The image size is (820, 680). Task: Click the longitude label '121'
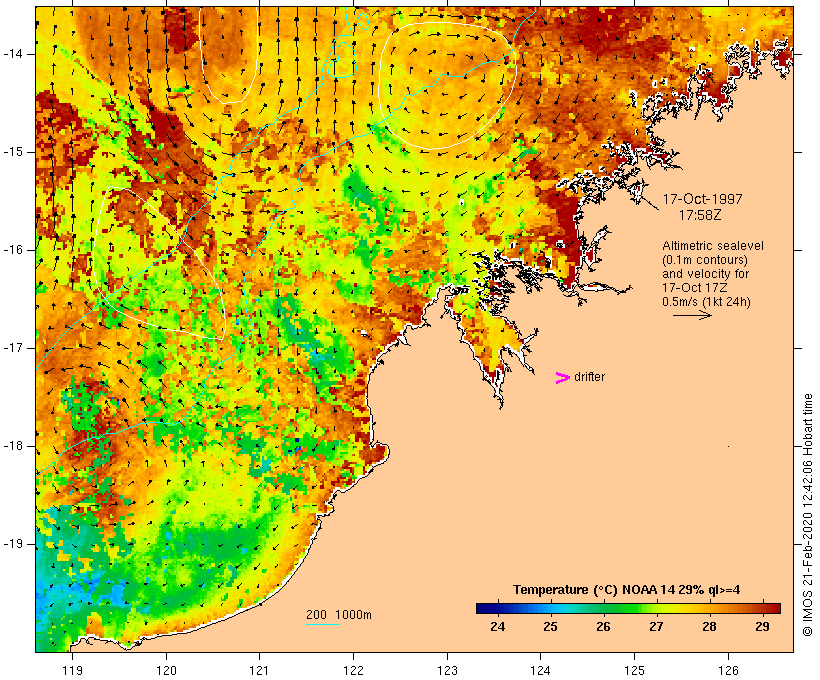tap(259, 670)
